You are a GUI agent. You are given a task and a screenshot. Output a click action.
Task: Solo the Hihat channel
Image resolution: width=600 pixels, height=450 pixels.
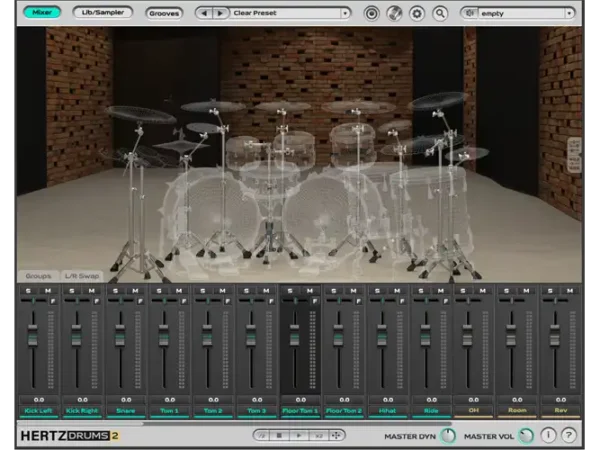[x=377, y=291]
